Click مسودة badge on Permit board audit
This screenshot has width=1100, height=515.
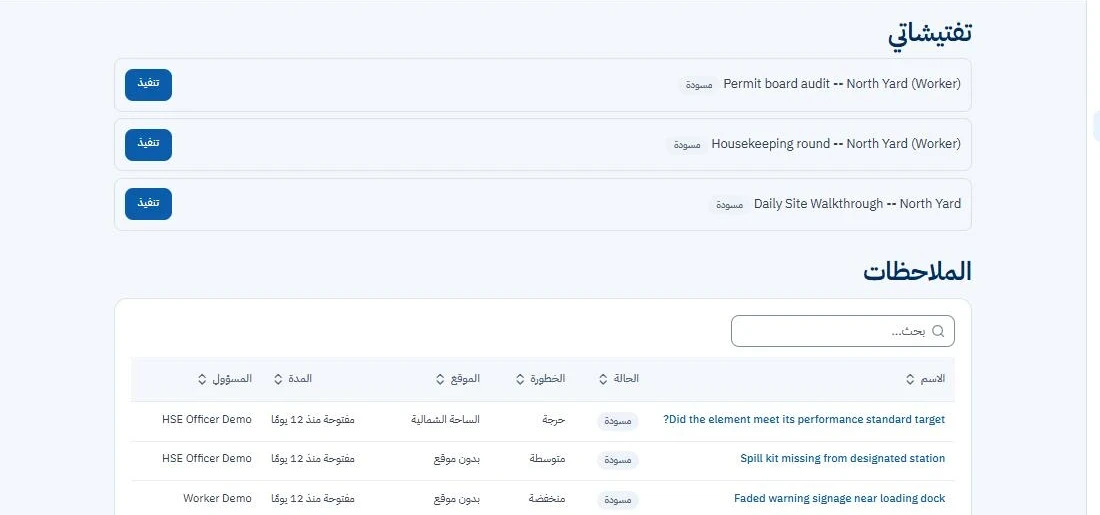pos(699,85)
